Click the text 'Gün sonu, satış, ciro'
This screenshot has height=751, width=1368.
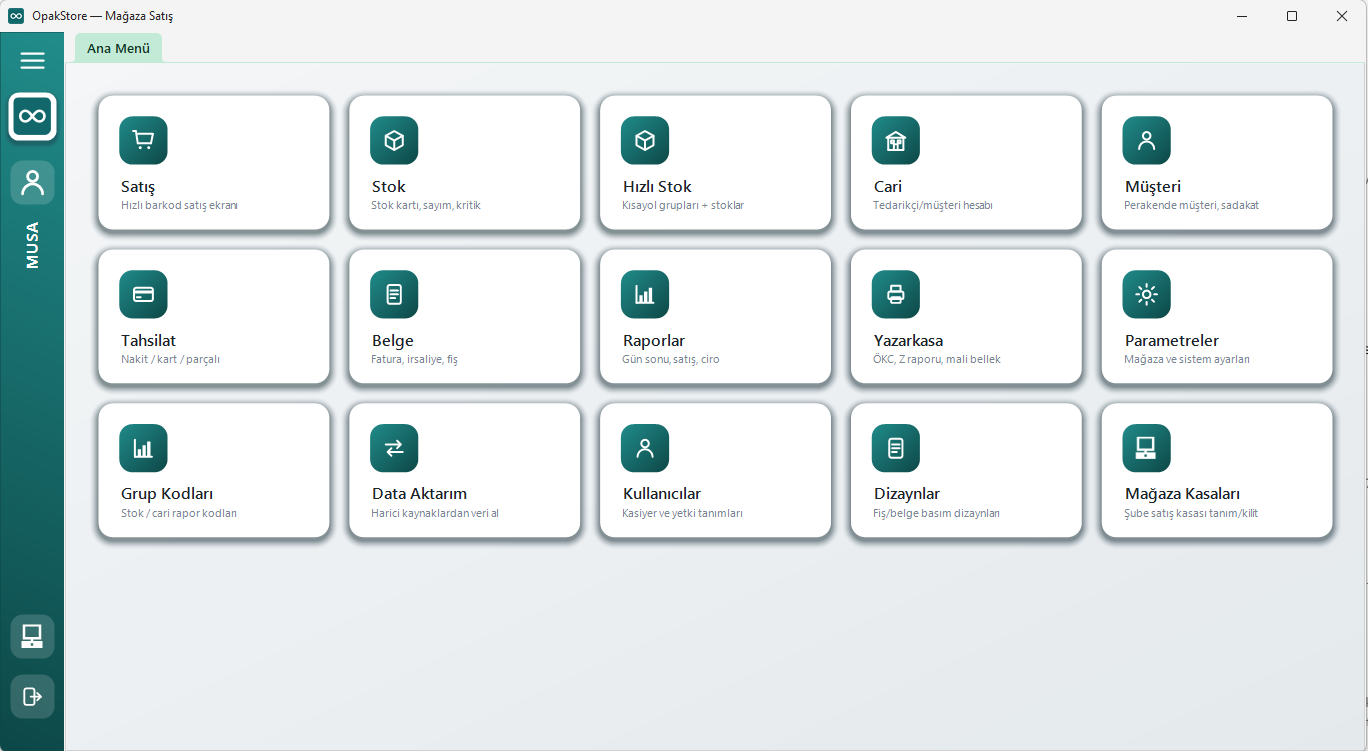coord(671,359)
